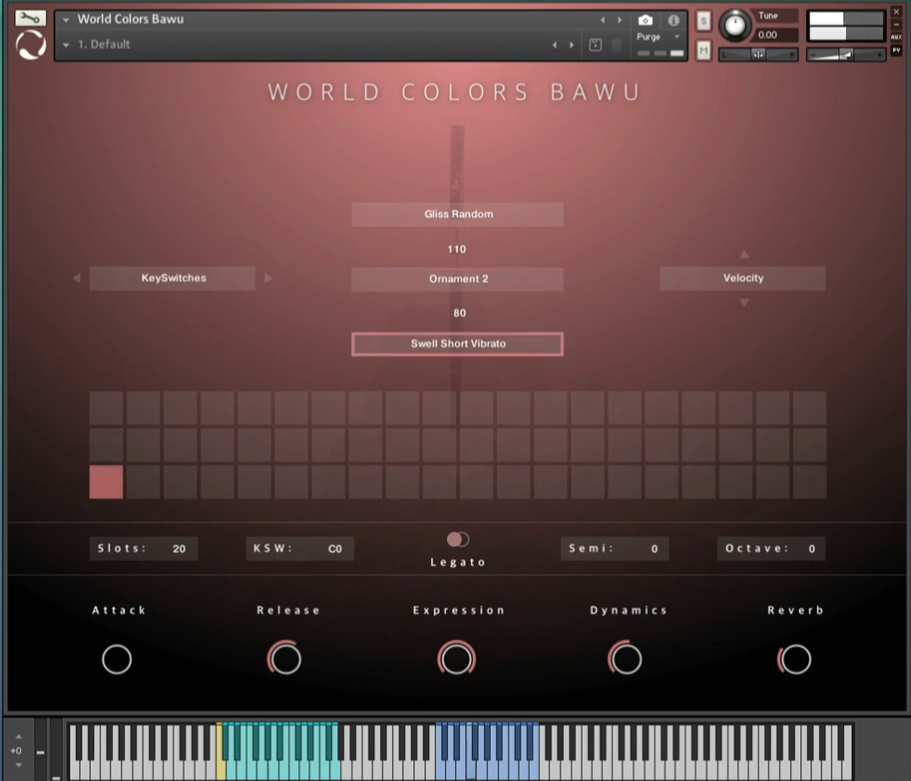
Task: Solo the instrument with S button
Action: [703, 21]
